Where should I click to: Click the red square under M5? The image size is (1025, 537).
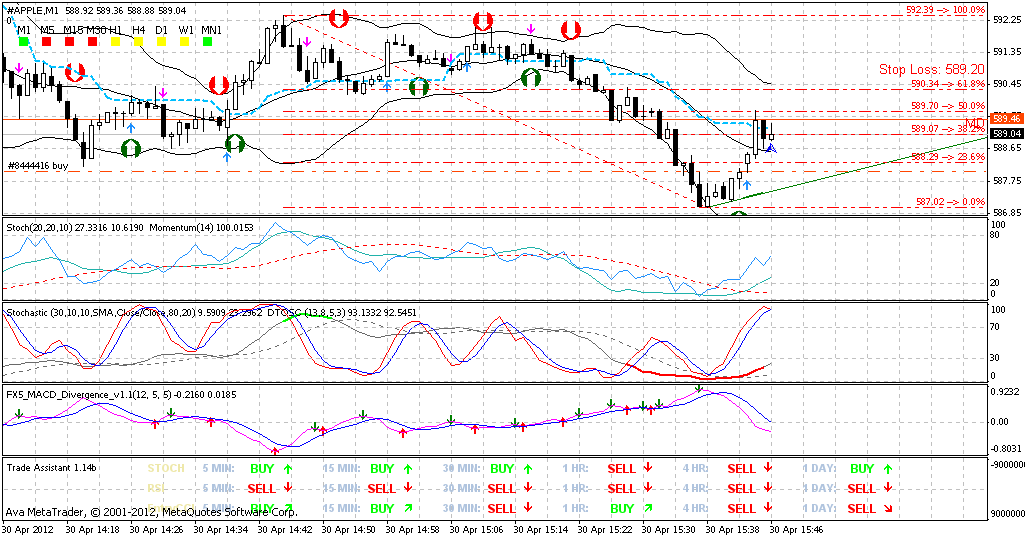pyautogui.click(x=46, y=42)
